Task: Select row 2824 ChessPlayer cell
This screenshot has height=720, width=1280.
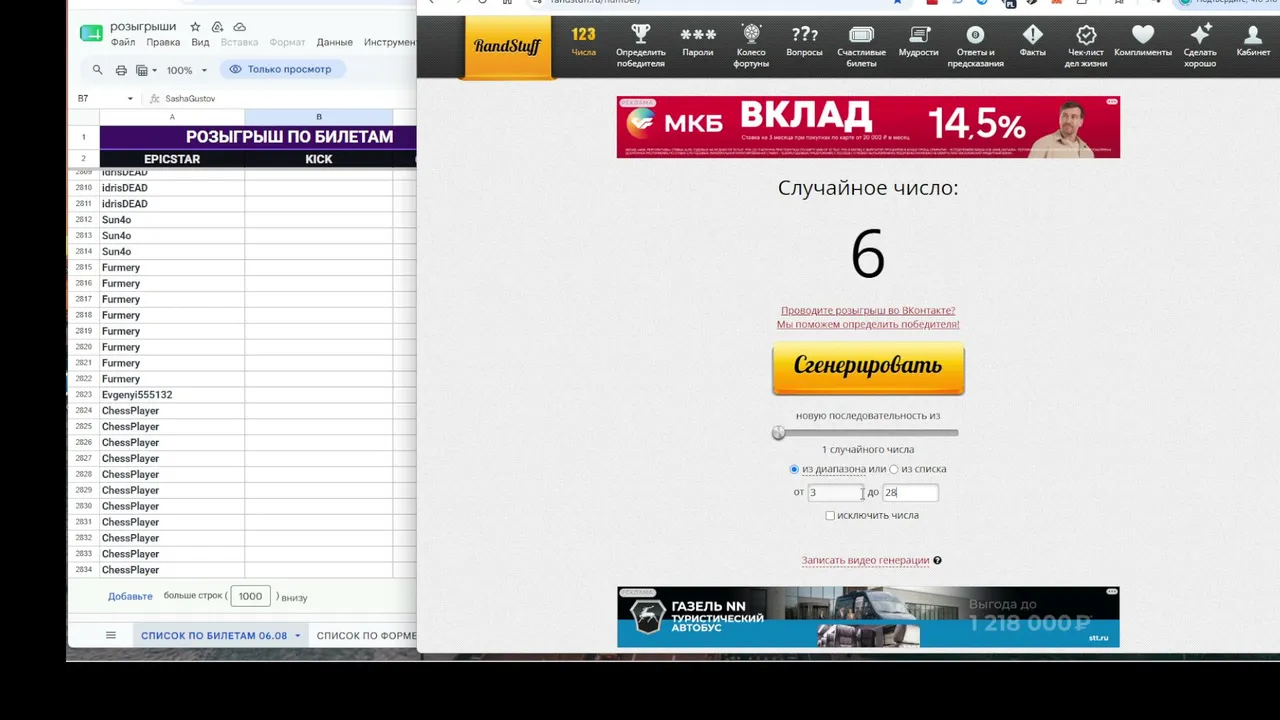Action: 172,411
